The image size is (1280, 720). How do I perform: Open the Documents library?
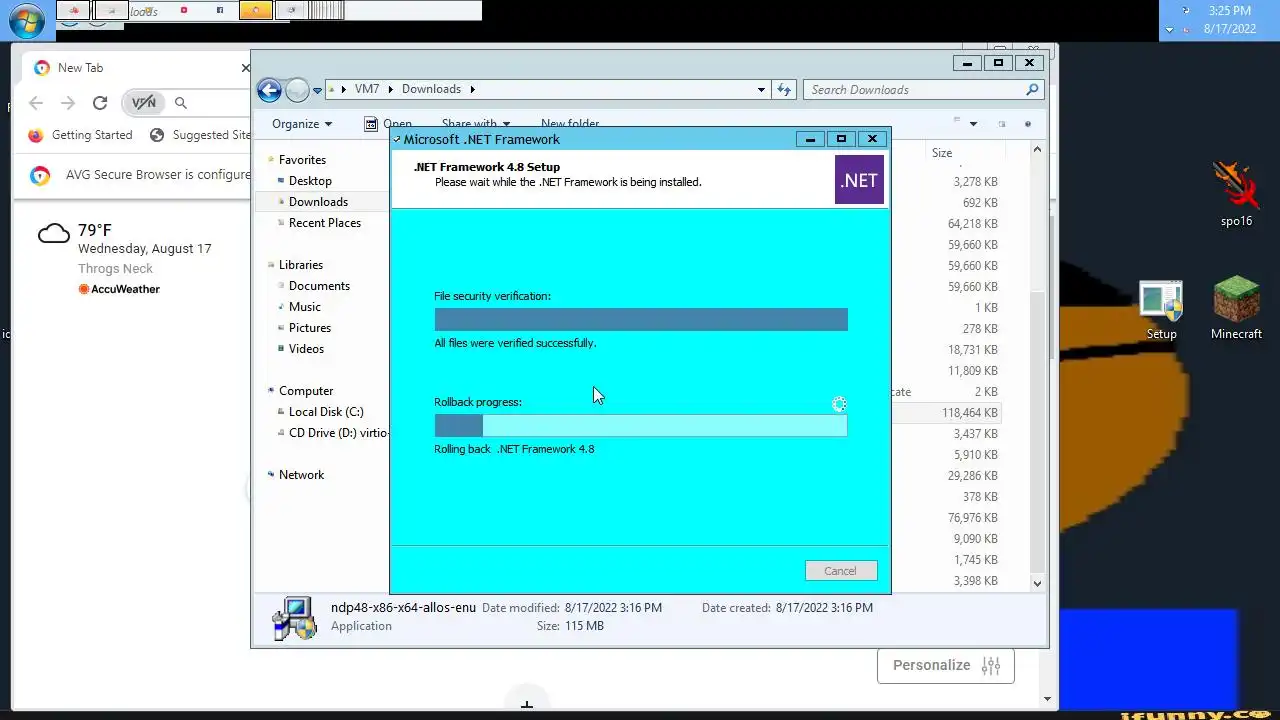(319, 286)
